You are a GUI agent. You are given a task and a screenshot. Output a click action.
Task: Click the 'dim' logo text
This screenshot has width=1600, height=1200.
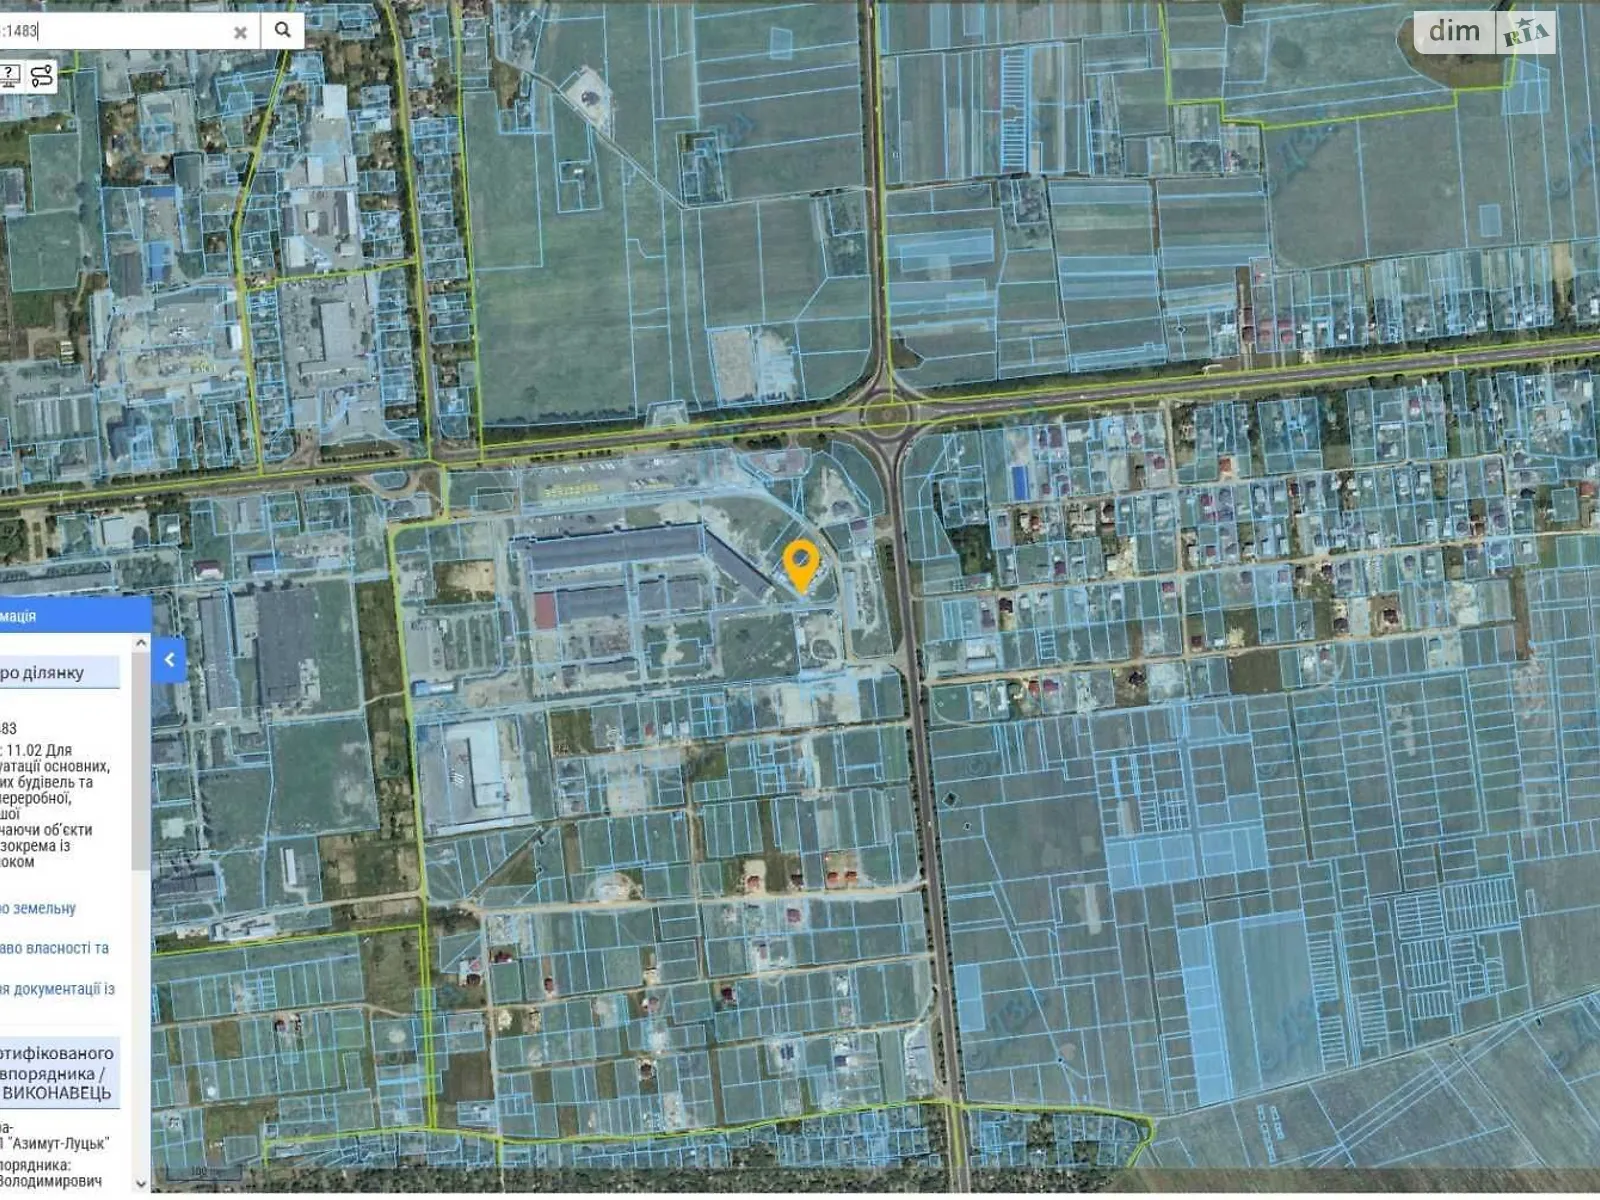(1454, 31)
